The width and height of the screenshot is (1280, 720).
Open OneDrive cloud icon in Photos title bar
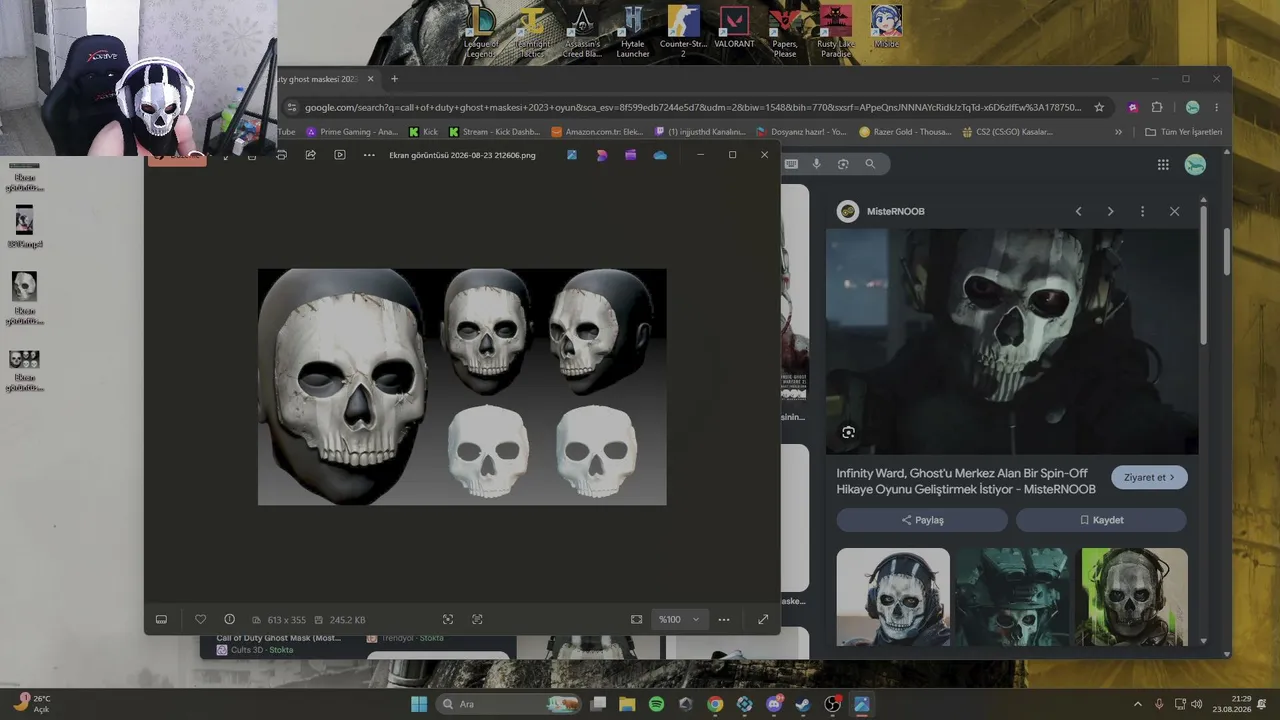click(660, 155)
